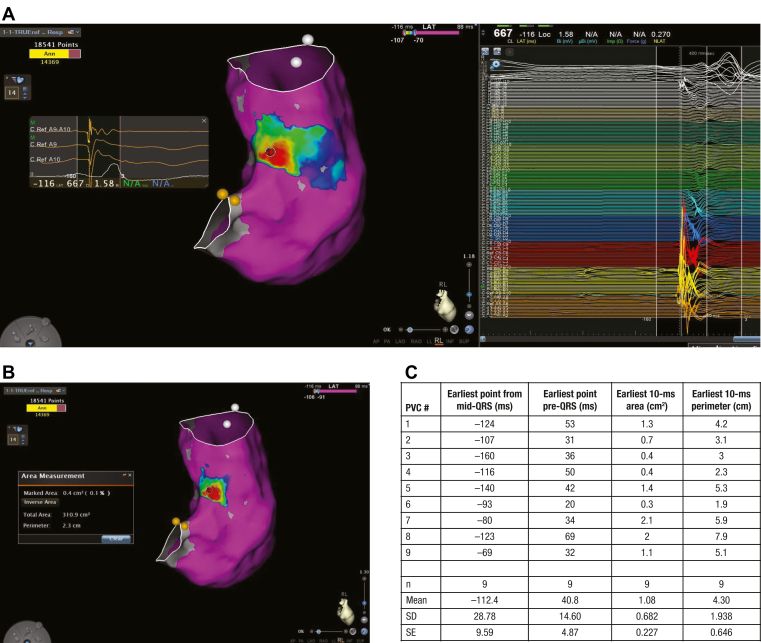The image size is (761, 643).
Task: Click the vertical zoom slider handle in panel A
Action: coord(469,295)
